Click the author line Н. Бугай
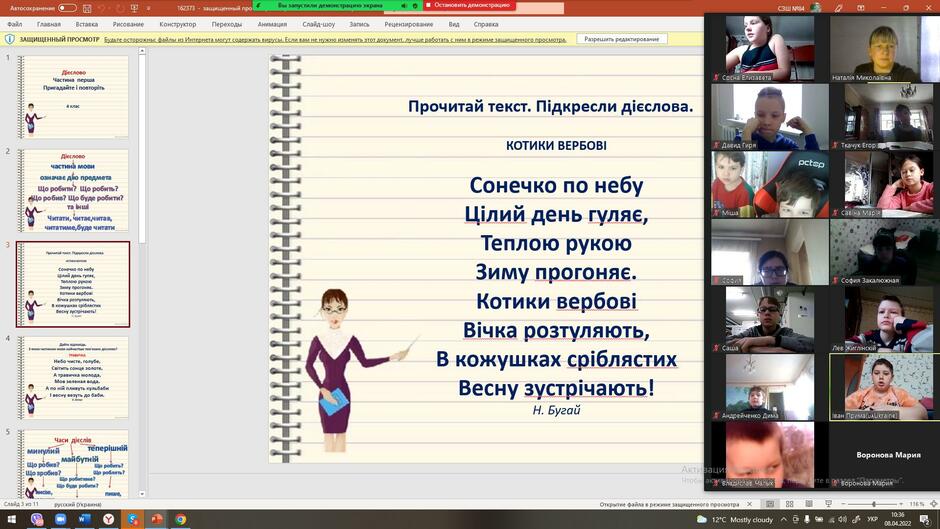This screenshot has height=529, width=940. [556, 410]
